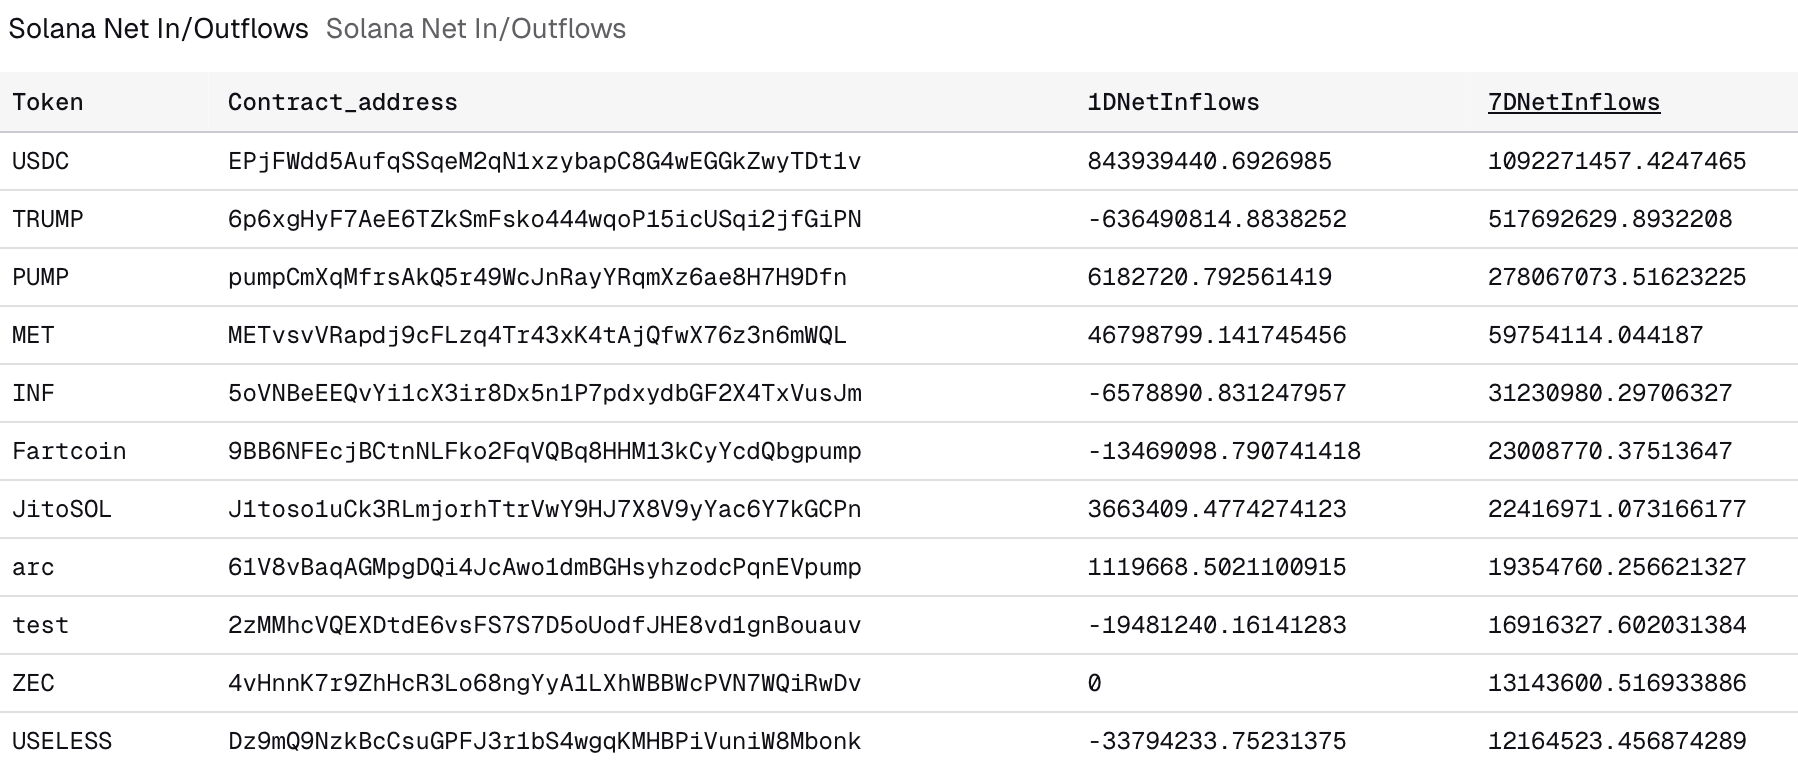Select the USDC token cell
The width and height of the screenshot is (1798, 766).
click(41, 161)
